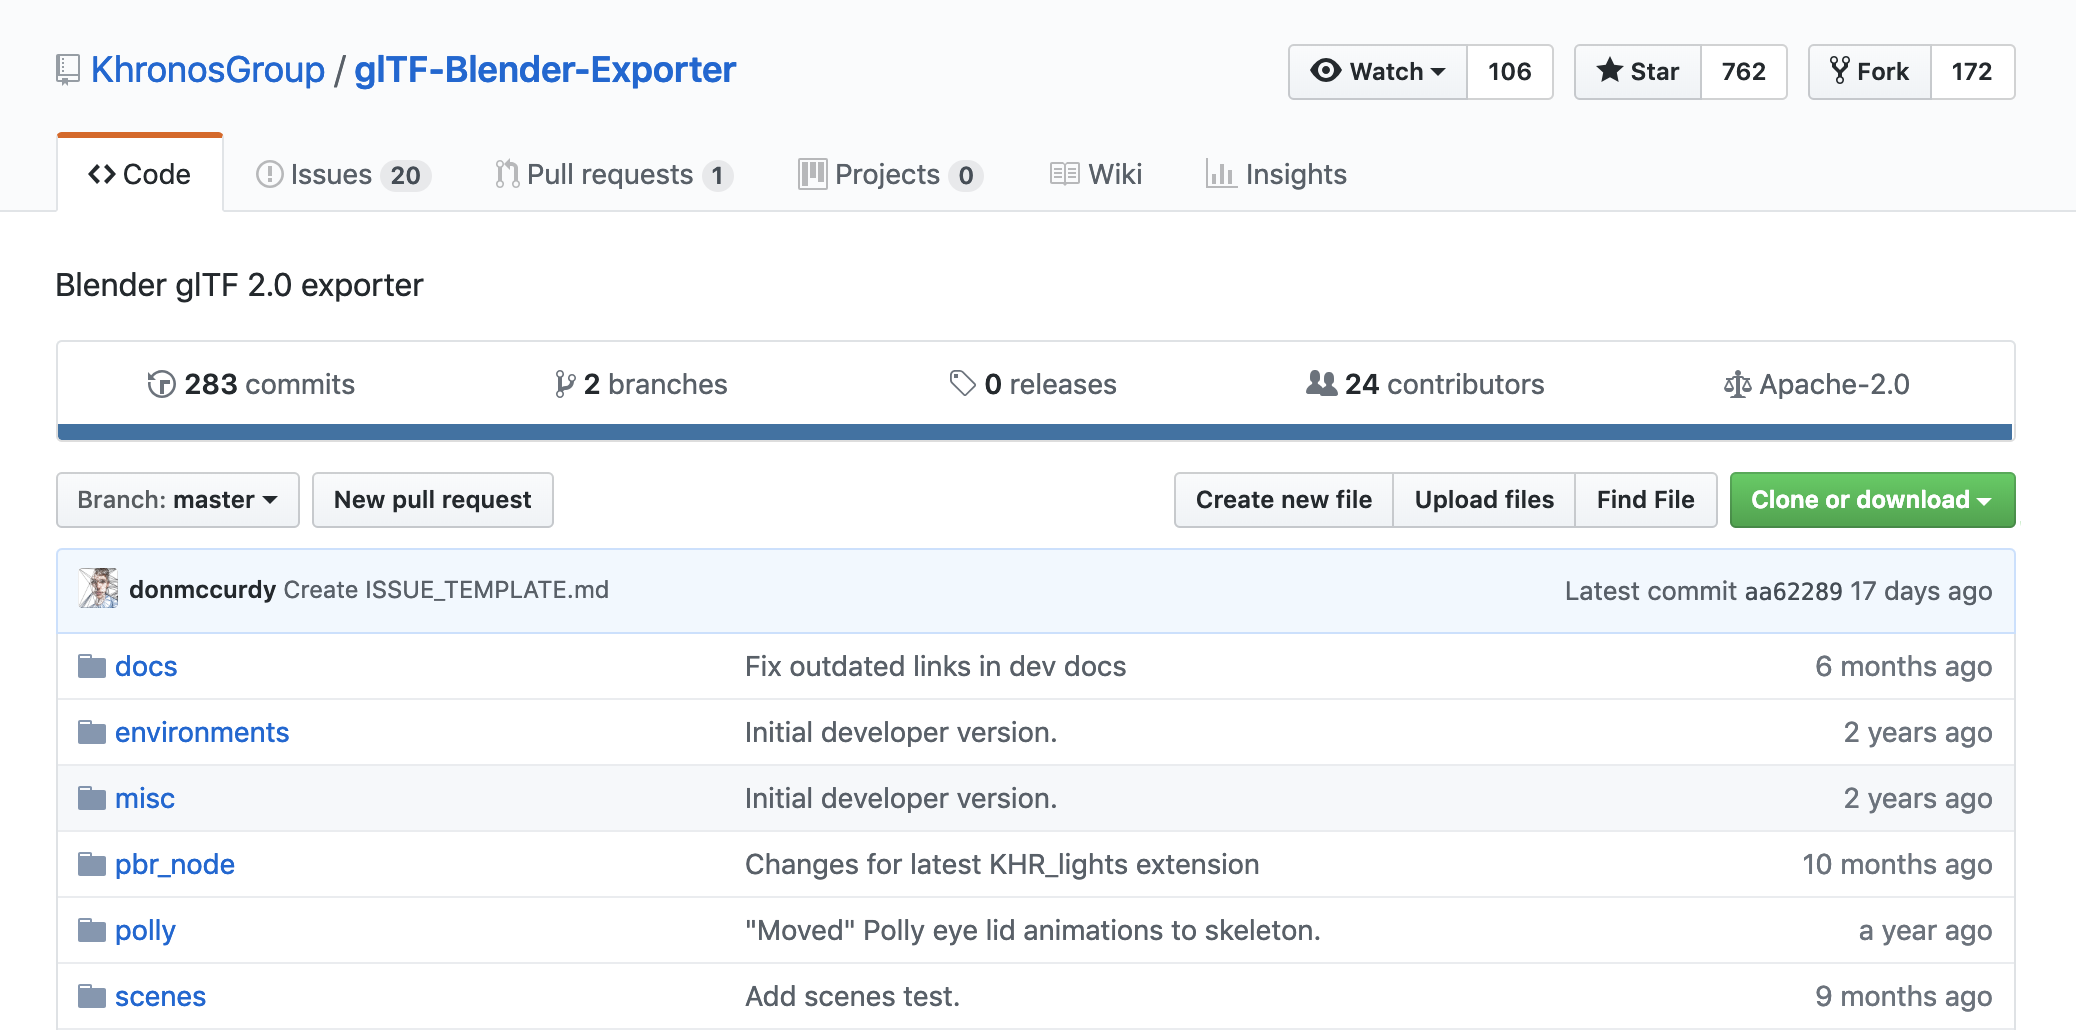Click the polly folder icon
Screen dimensions: 2076x1030
click(x=92, y=930)
